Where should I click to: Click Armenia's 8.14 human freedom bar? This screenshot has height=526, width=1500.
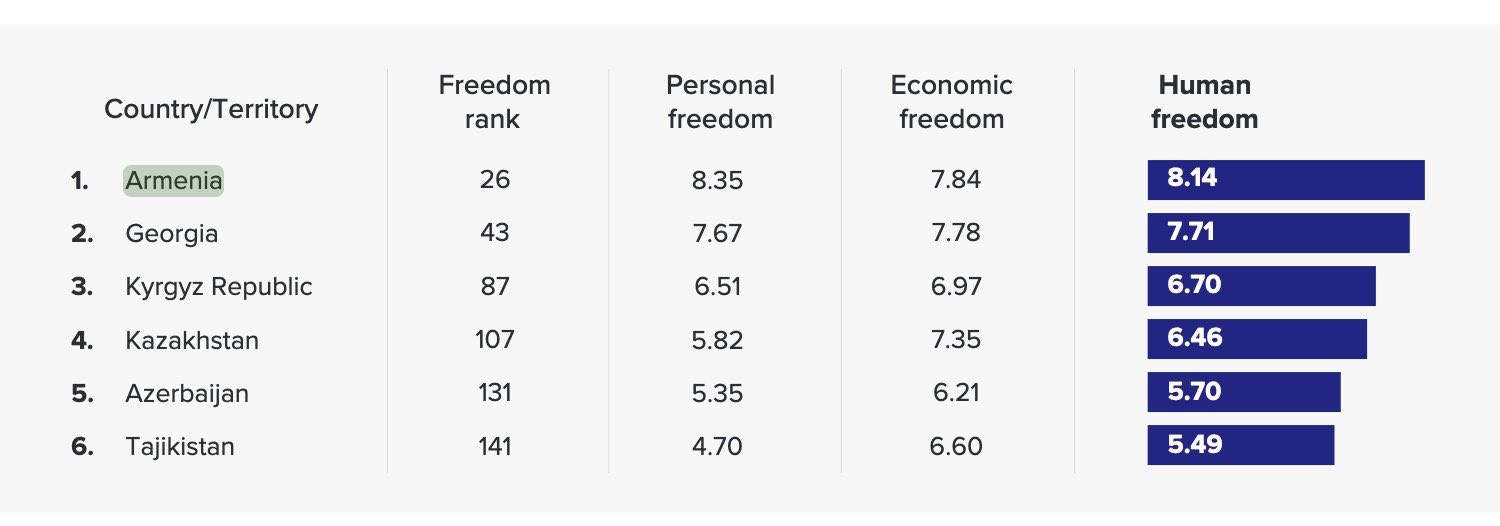click(x=1285, y=180)
